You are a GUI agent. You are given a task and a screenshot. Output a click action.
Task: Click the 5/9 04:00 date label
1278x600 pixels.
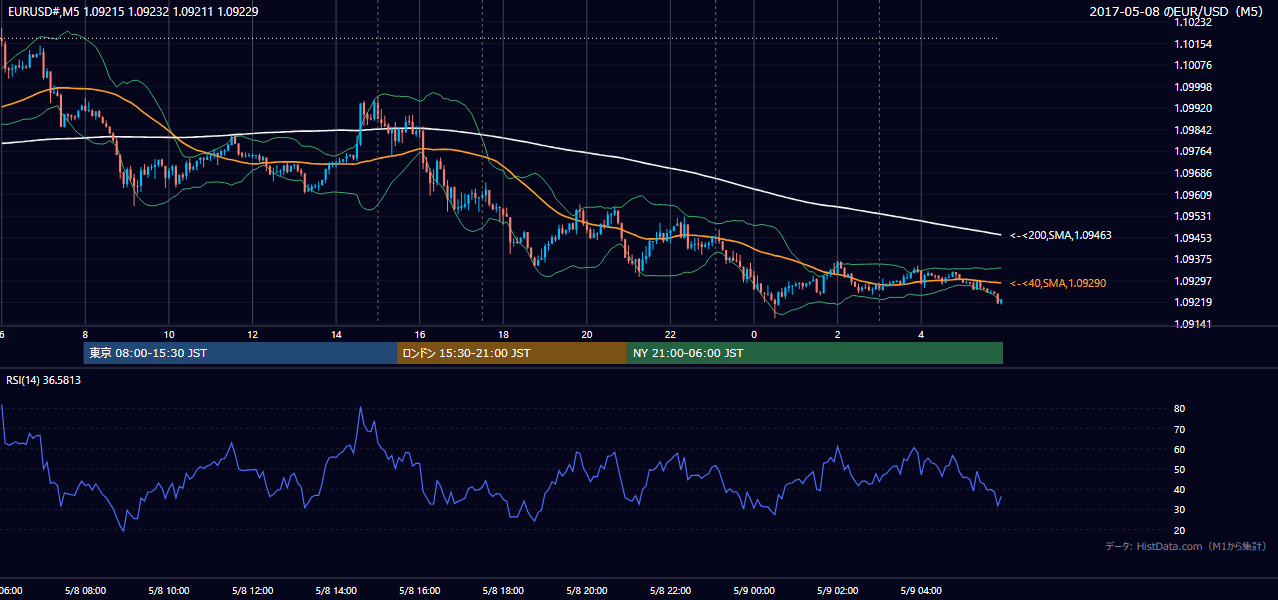pos(920,590)
